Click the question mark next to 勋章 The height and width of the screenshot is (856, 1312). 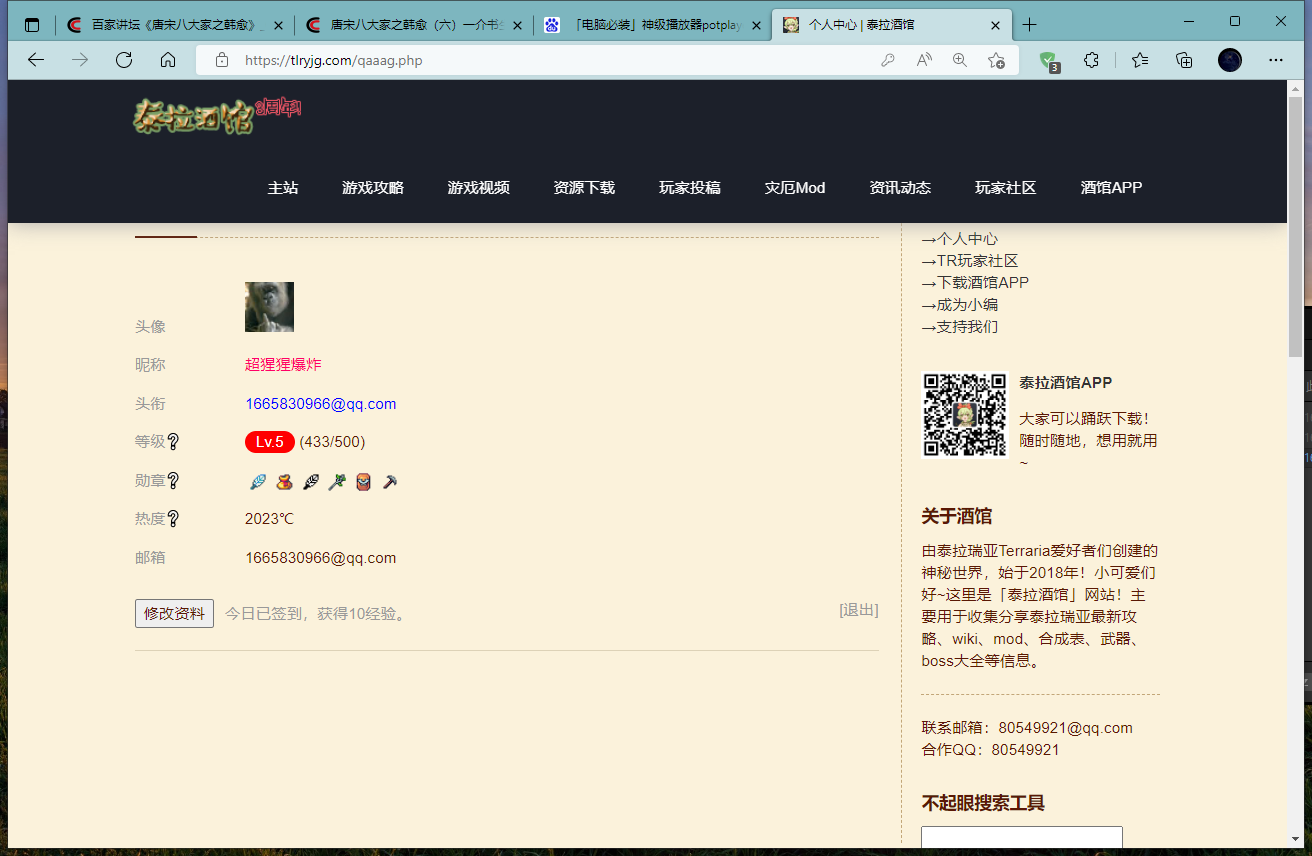click(x=173, y=481)
